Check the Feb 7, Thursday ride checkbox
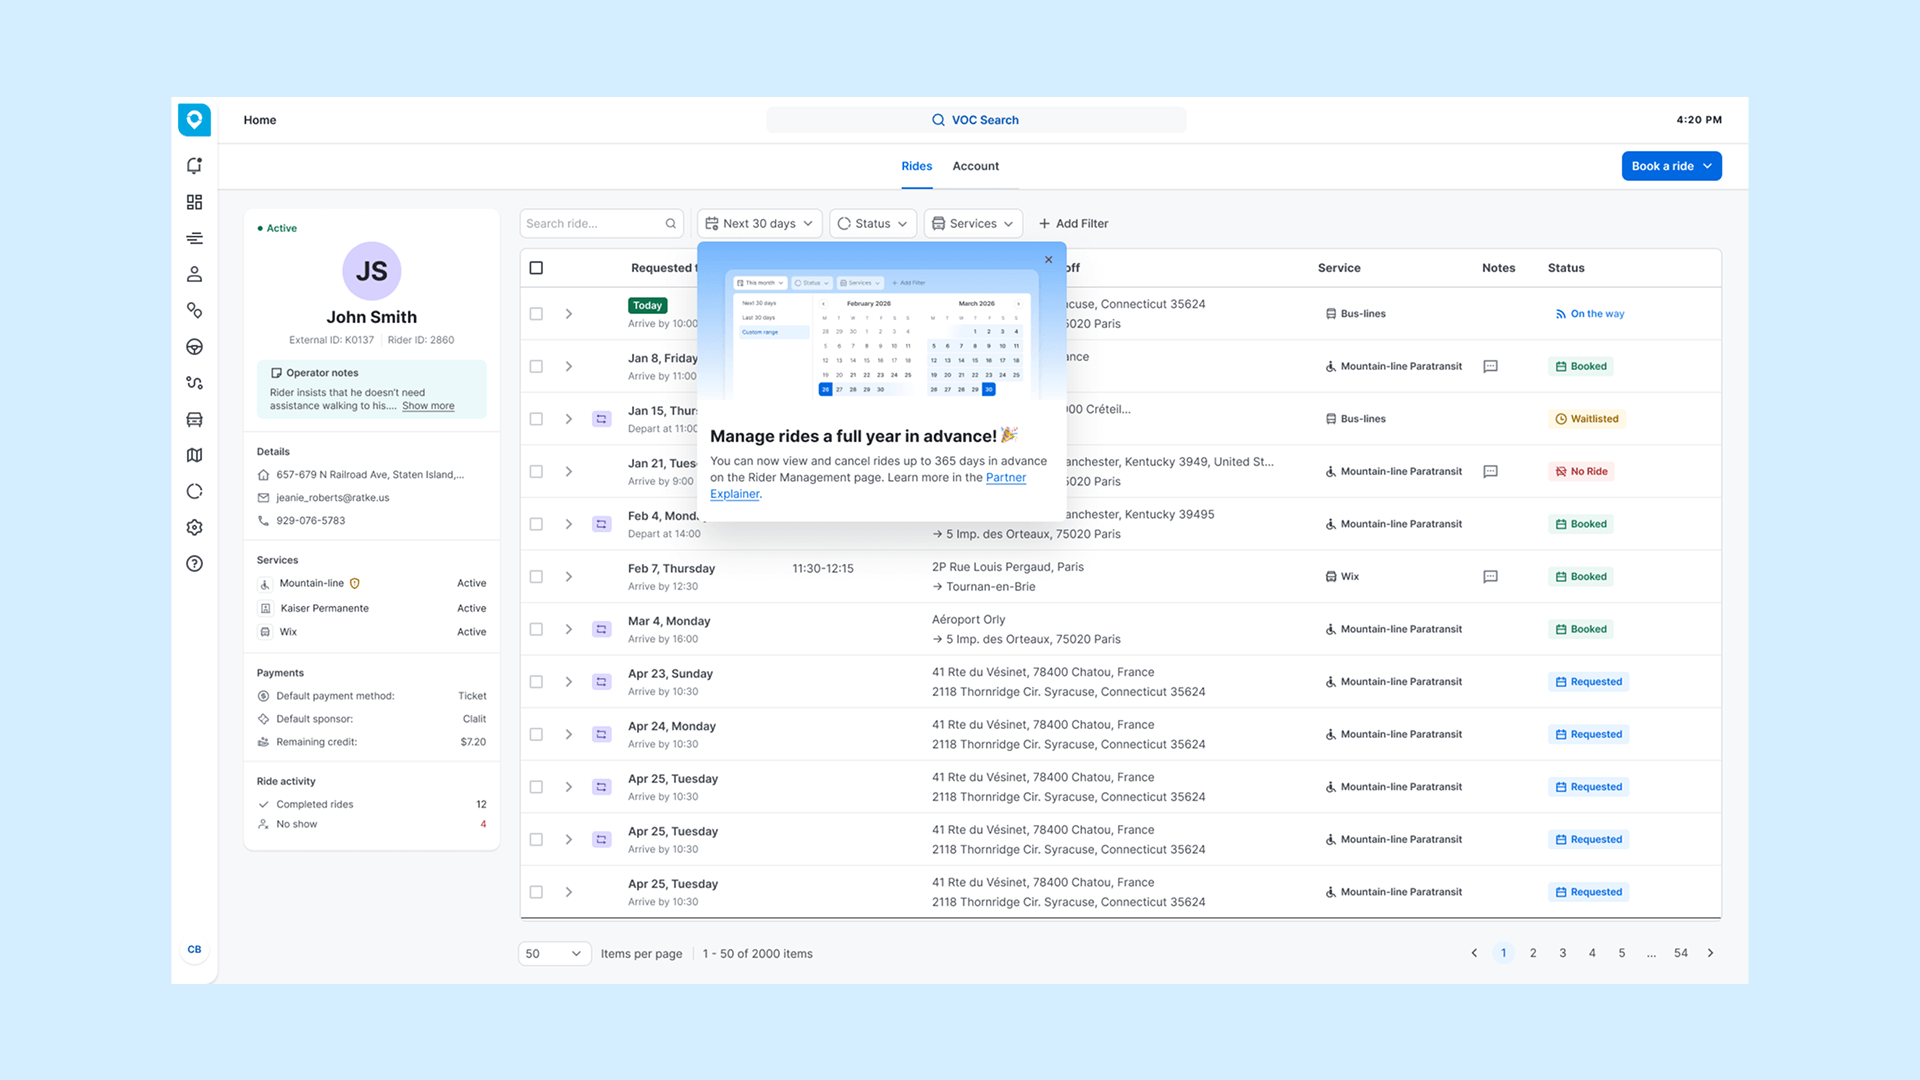 [536, 577]
